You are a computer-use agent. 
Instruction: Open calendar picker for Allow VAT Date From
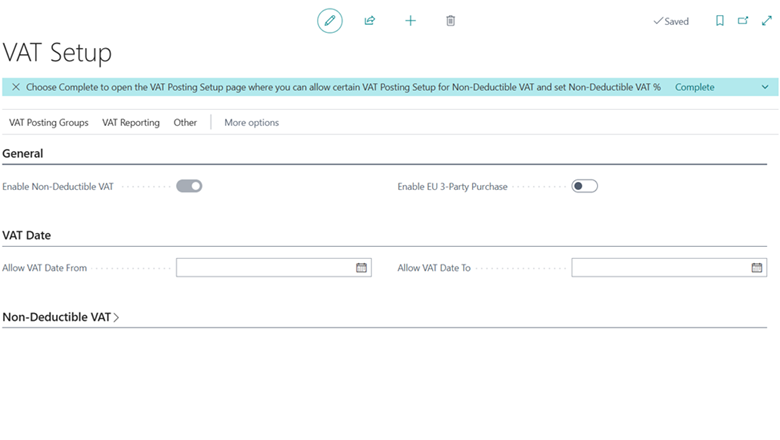click(362, 268)
